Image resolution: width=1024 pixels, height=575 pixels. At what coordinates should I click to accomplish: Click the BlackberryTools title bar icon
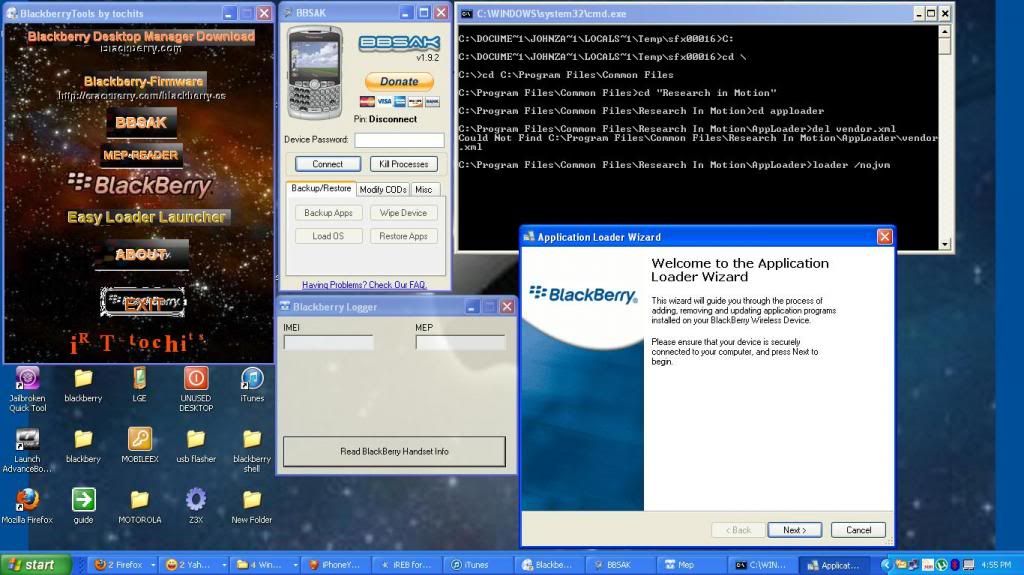tap(12, 13)
